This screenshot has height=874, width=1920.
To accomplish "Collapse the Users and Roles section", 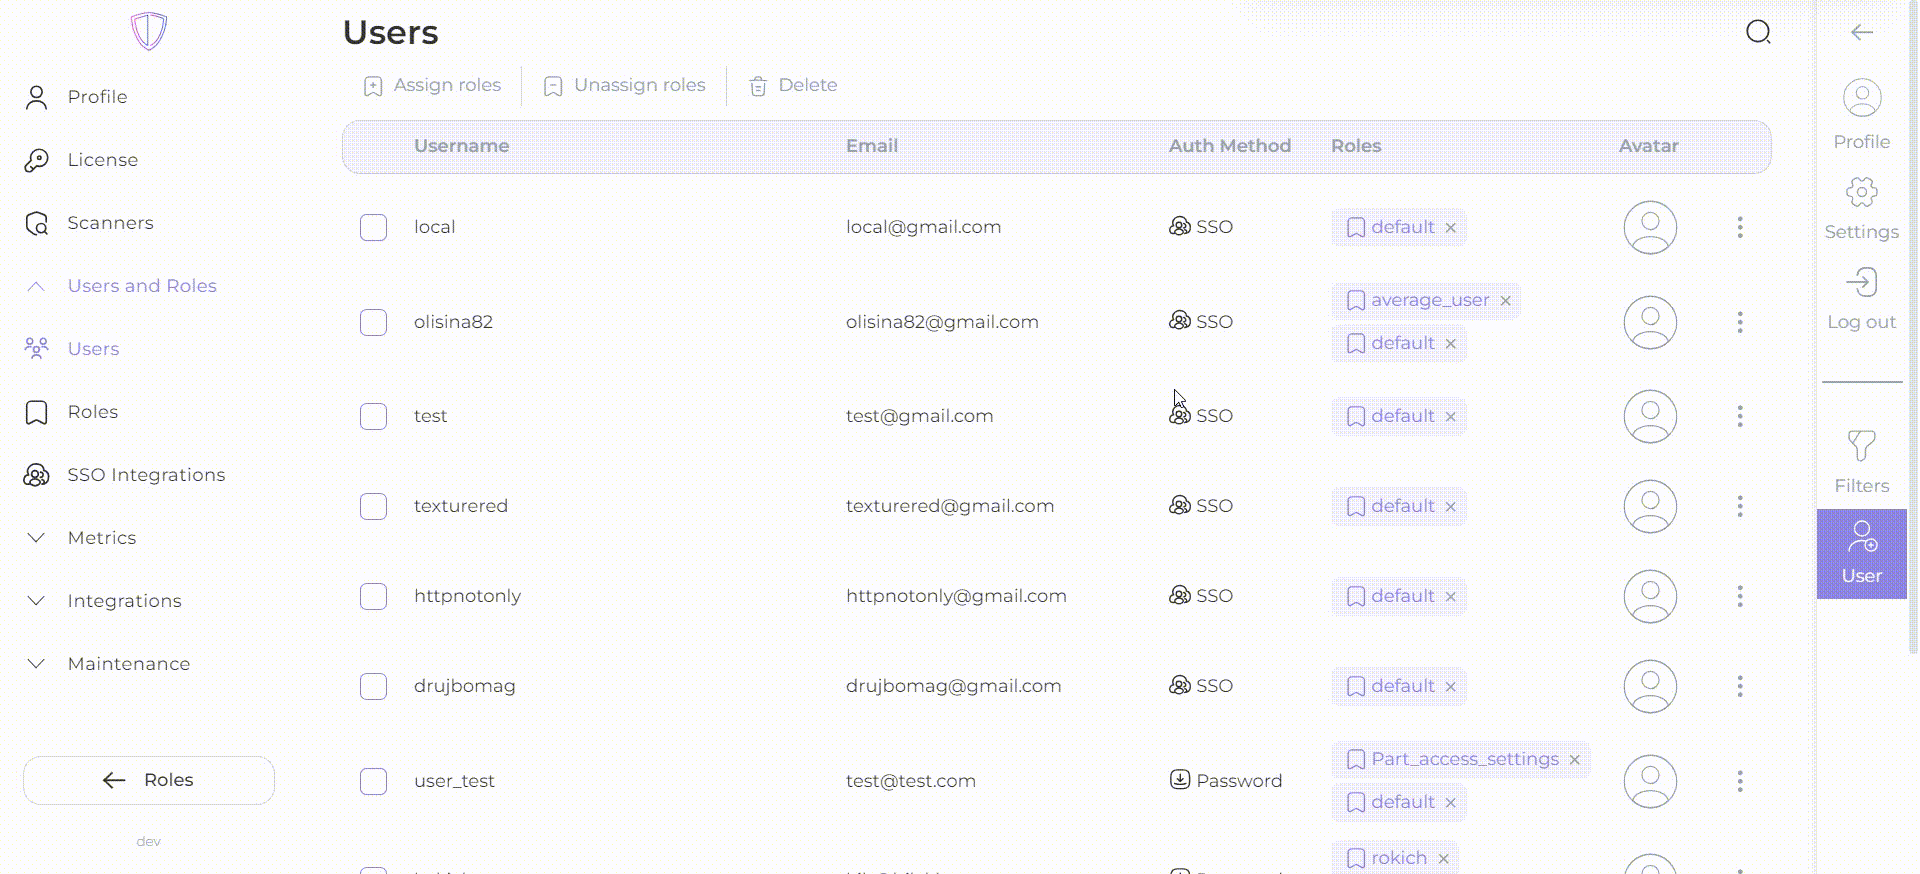I will click(36, 287).
